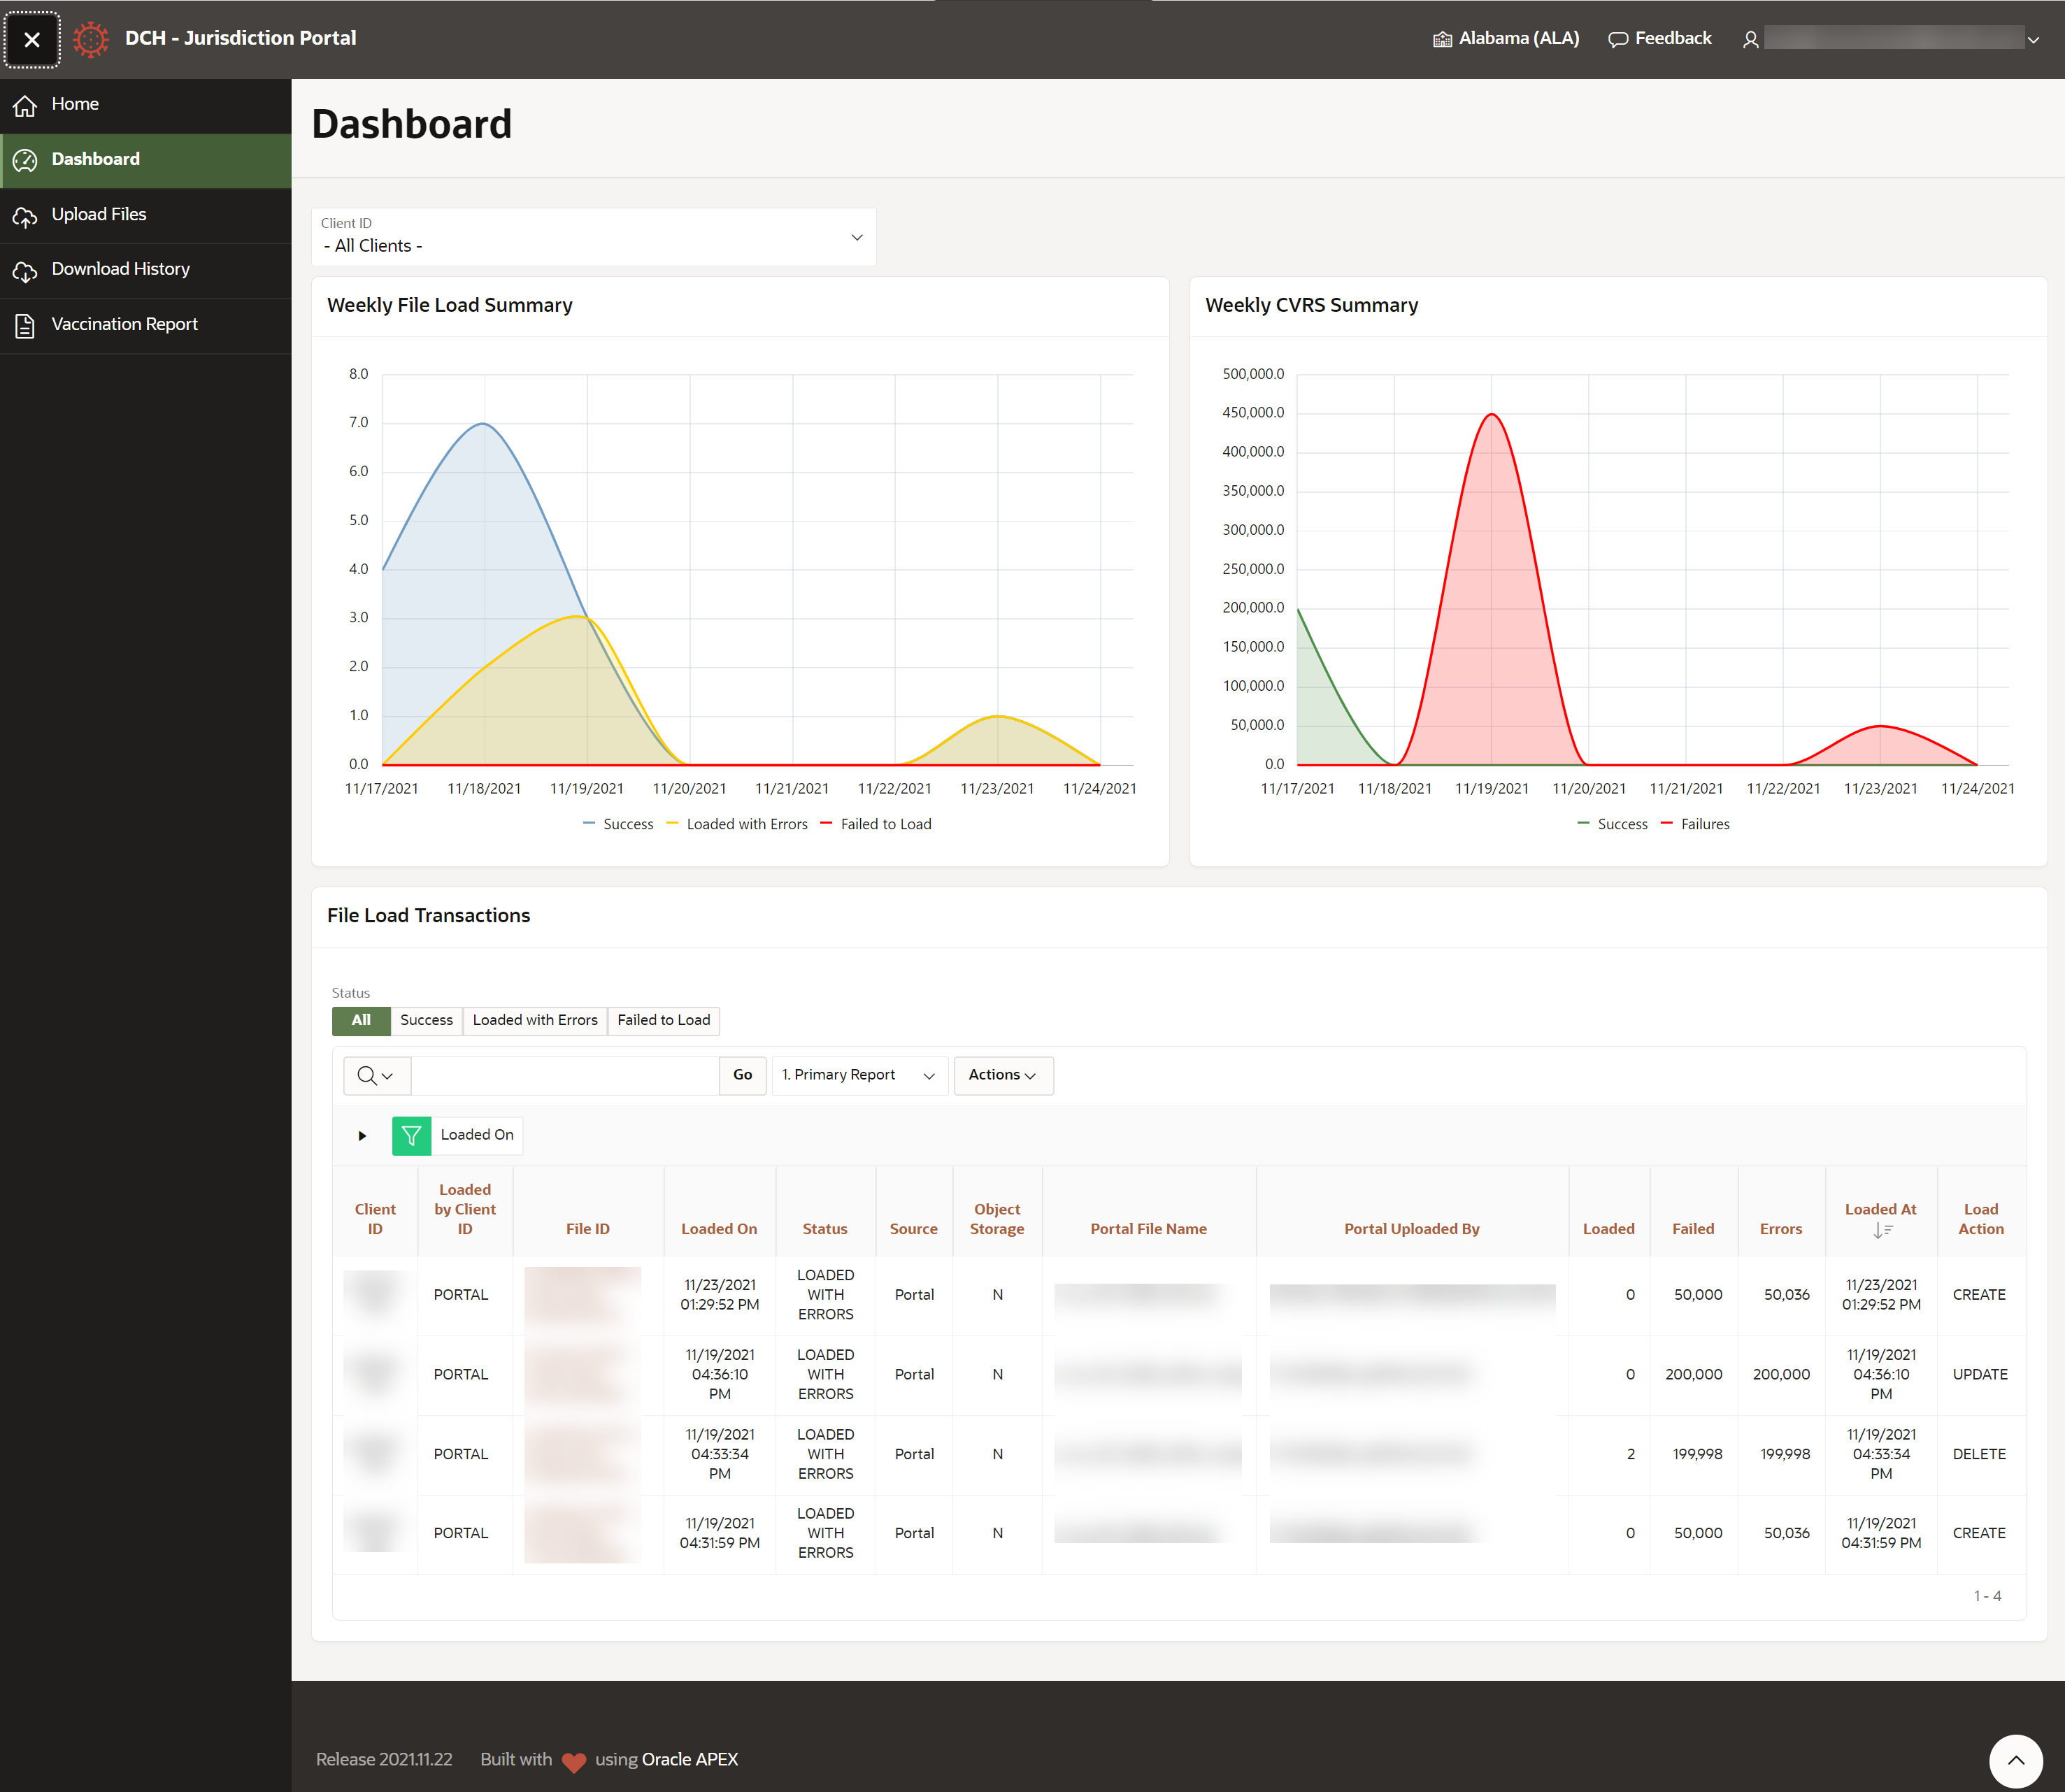The width and height of the screenshot is (2065, 1792).
Task: Click the user profile icon in header
Action: point(1750,40)
